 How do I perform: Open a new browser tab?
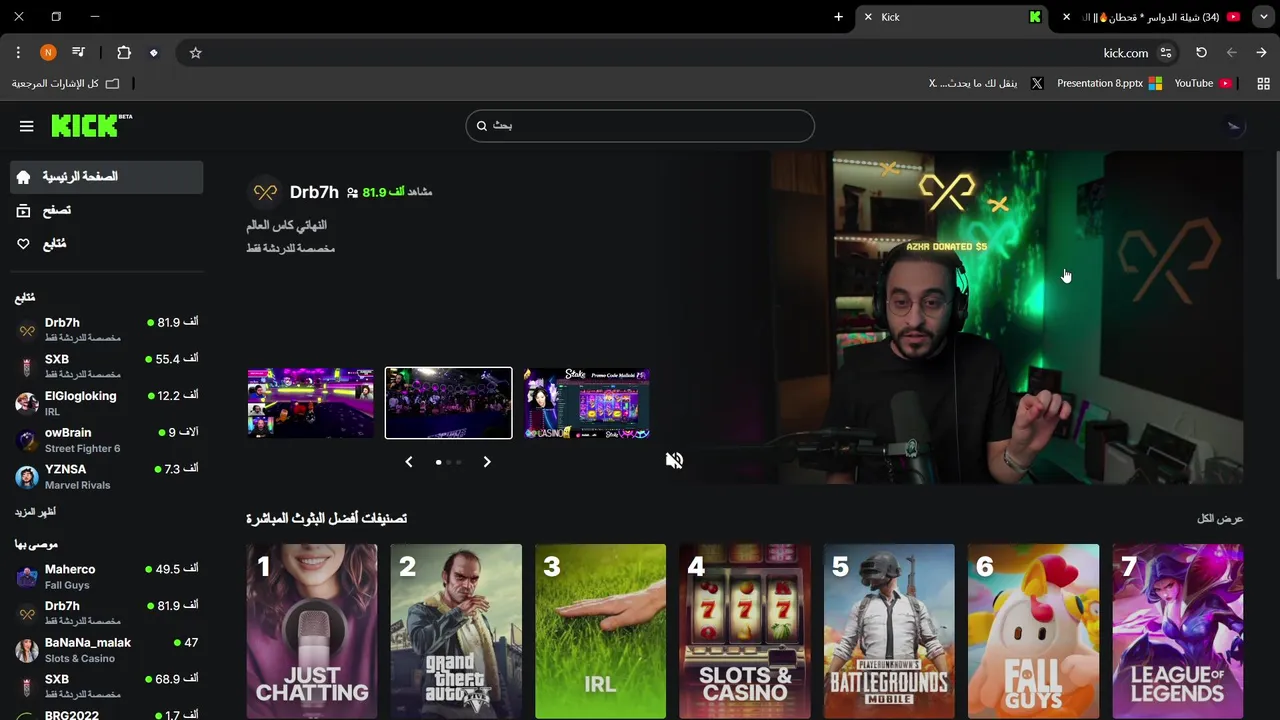point(838,17)
